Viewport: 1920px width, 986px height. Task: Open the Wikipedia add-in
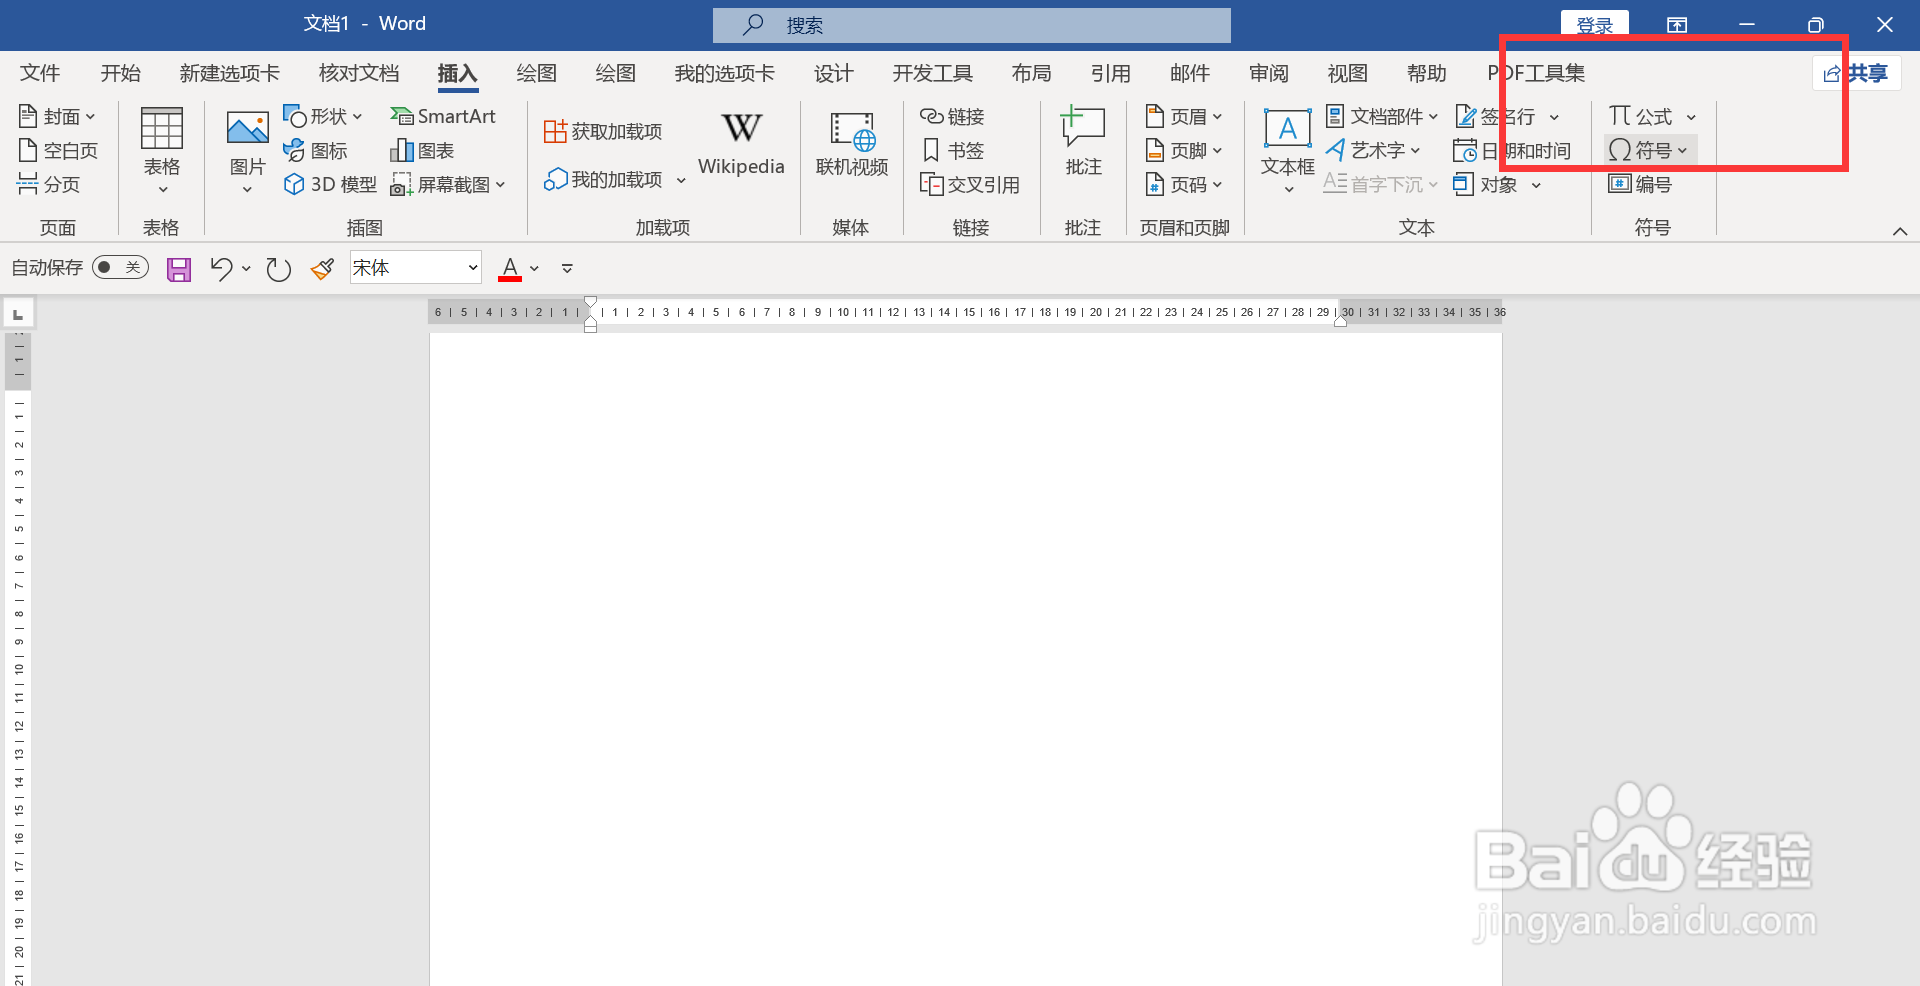coord(741,145)
